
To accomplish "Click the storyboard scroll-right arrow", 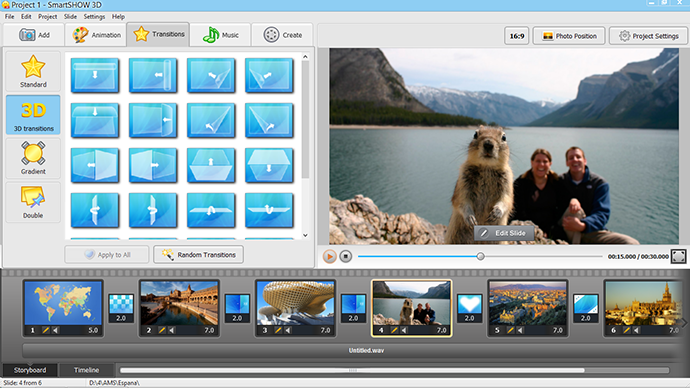I will pos(683,323).
